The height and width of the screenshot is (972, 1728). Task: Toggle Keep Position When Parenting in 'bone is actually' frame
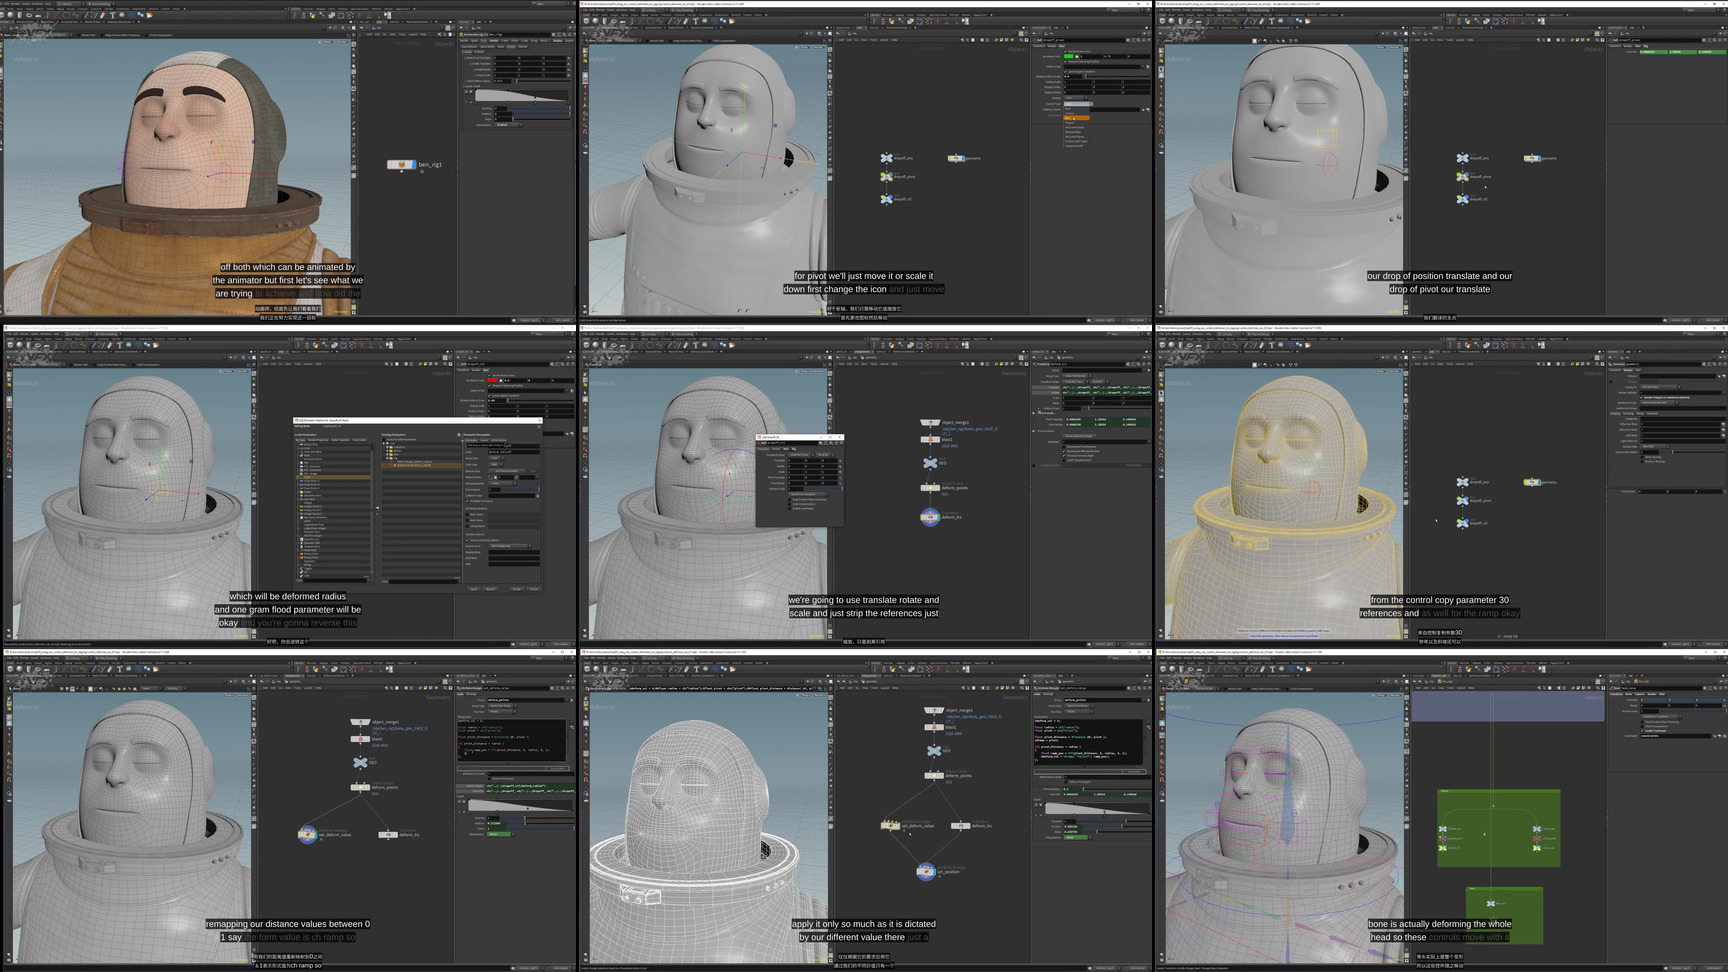pyautogui.click(x=1642, y=722)
